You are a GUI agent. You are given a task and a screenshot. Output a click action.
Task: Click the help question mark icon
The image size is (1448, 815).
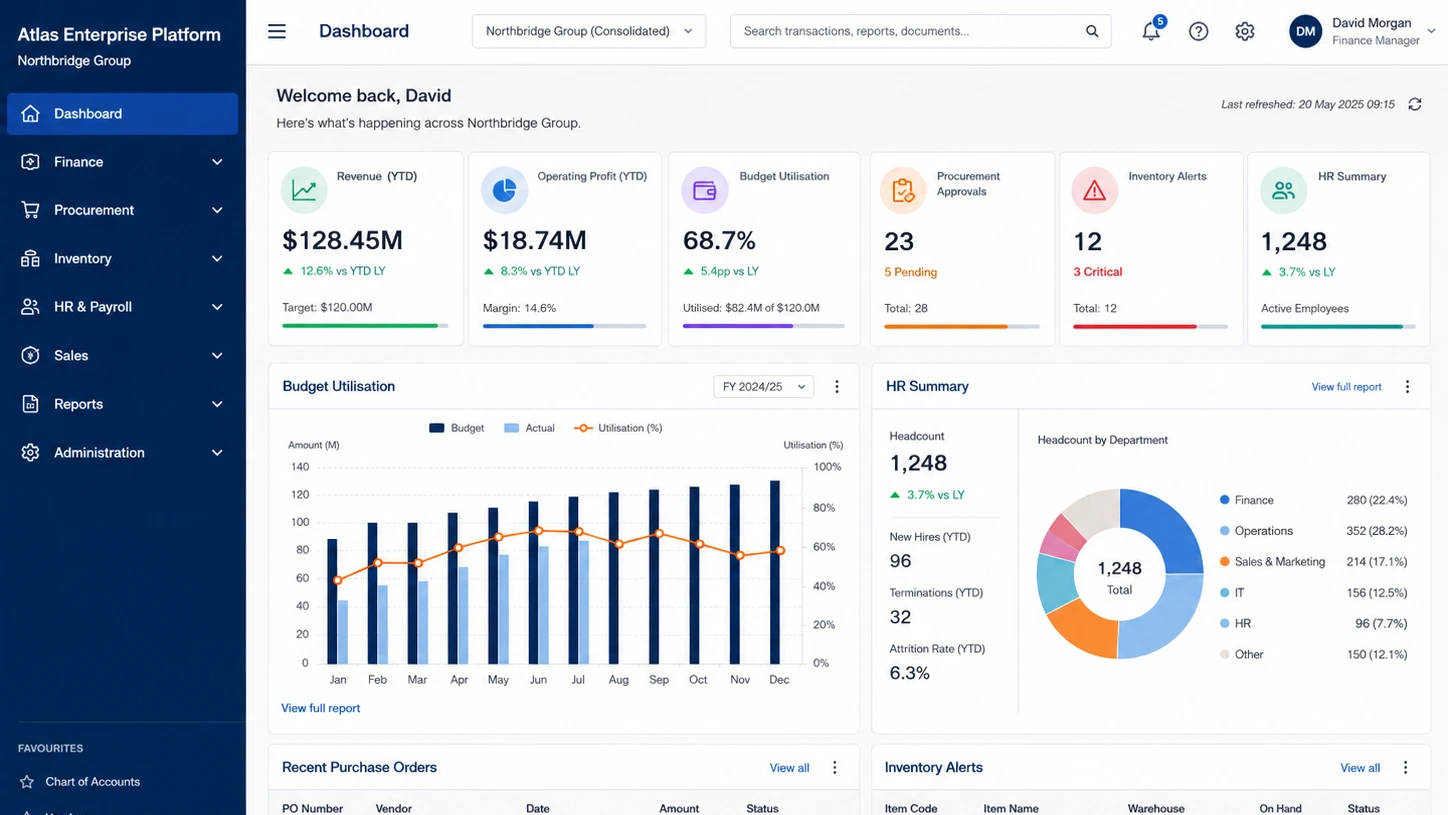1198,31
